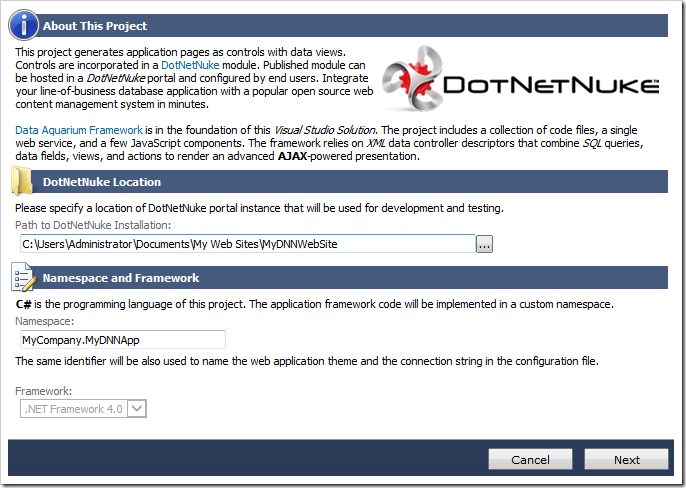Open the Data Aquarium Framework link
Screen dimensions: 686x488
tap(79, 130)
